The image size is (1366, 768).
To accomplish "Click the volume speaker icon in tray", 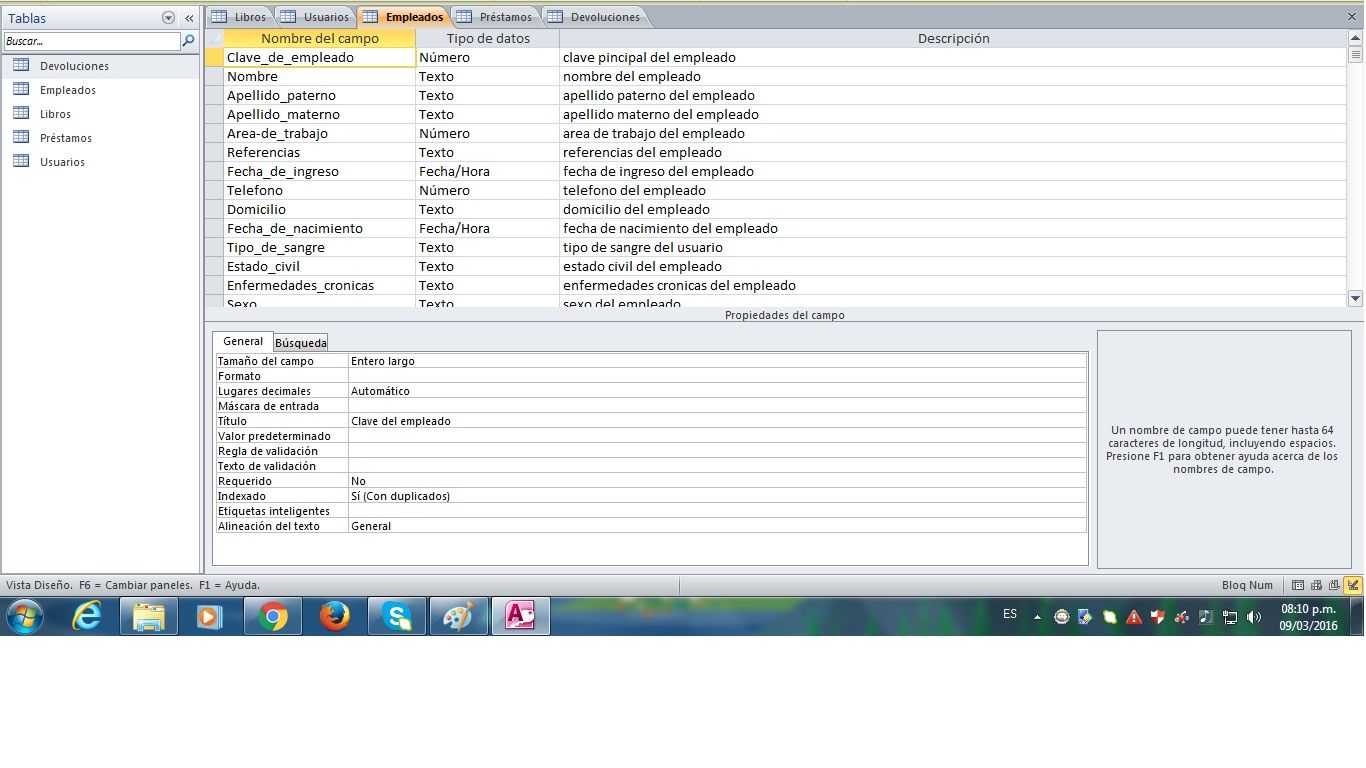I will (1254, 617).
